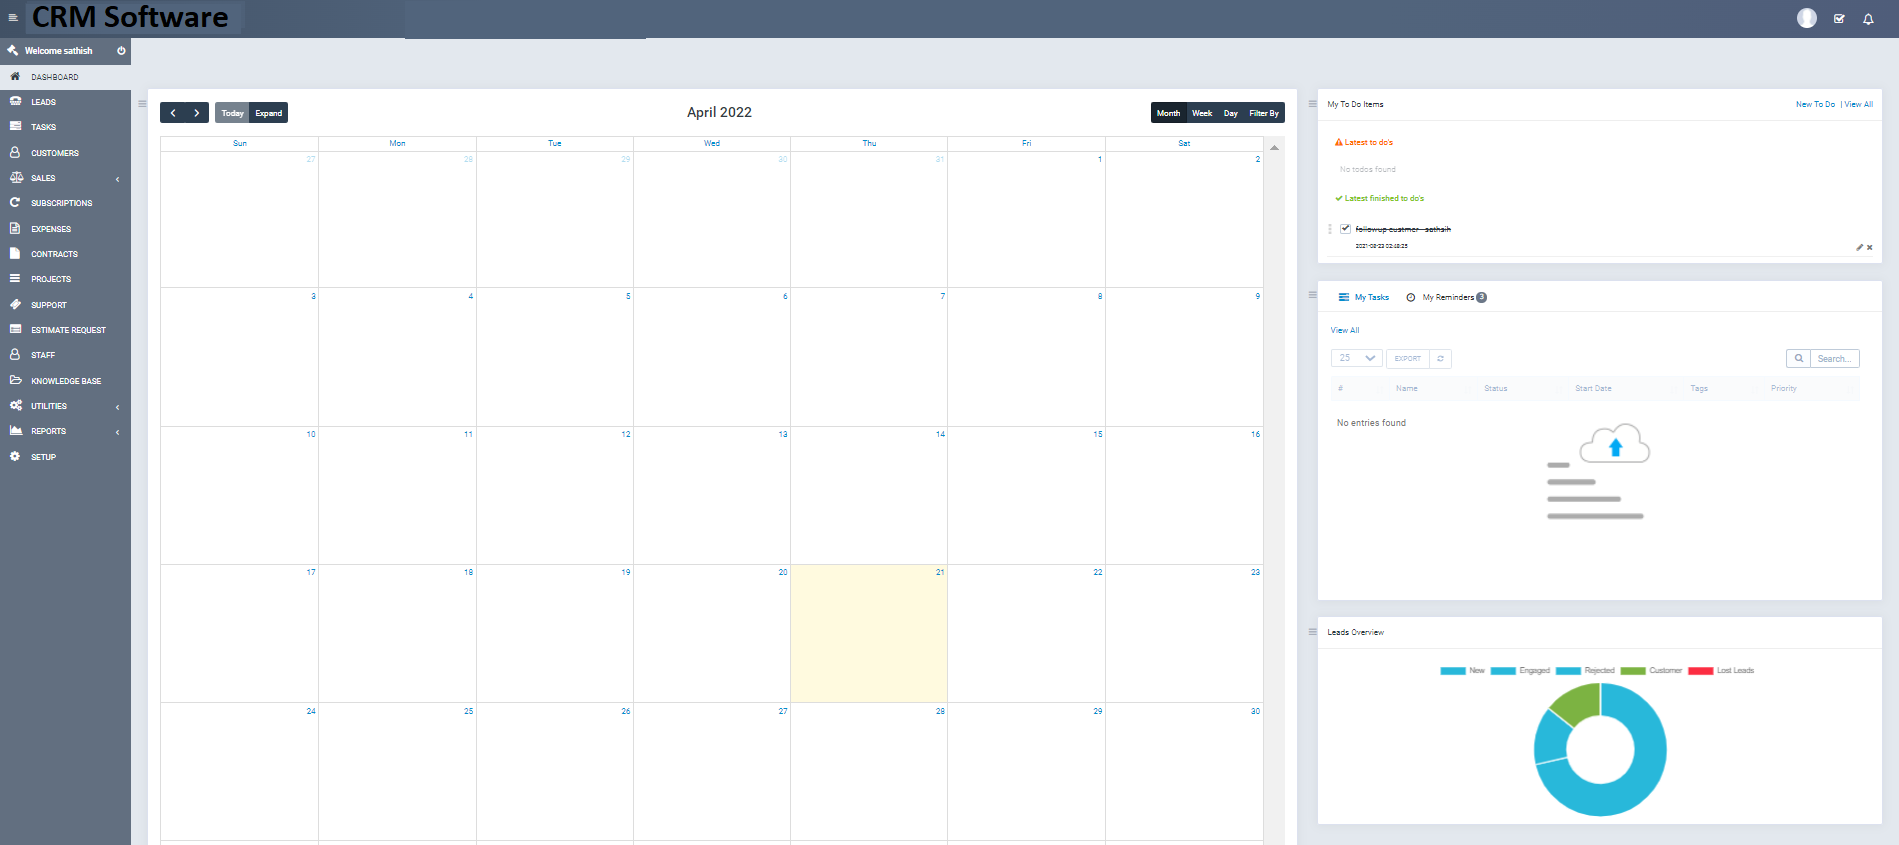Reload the tasks table with refresh icon
The height and width of the screenshot is (845, 1899).
click(x=1440, y=358)
